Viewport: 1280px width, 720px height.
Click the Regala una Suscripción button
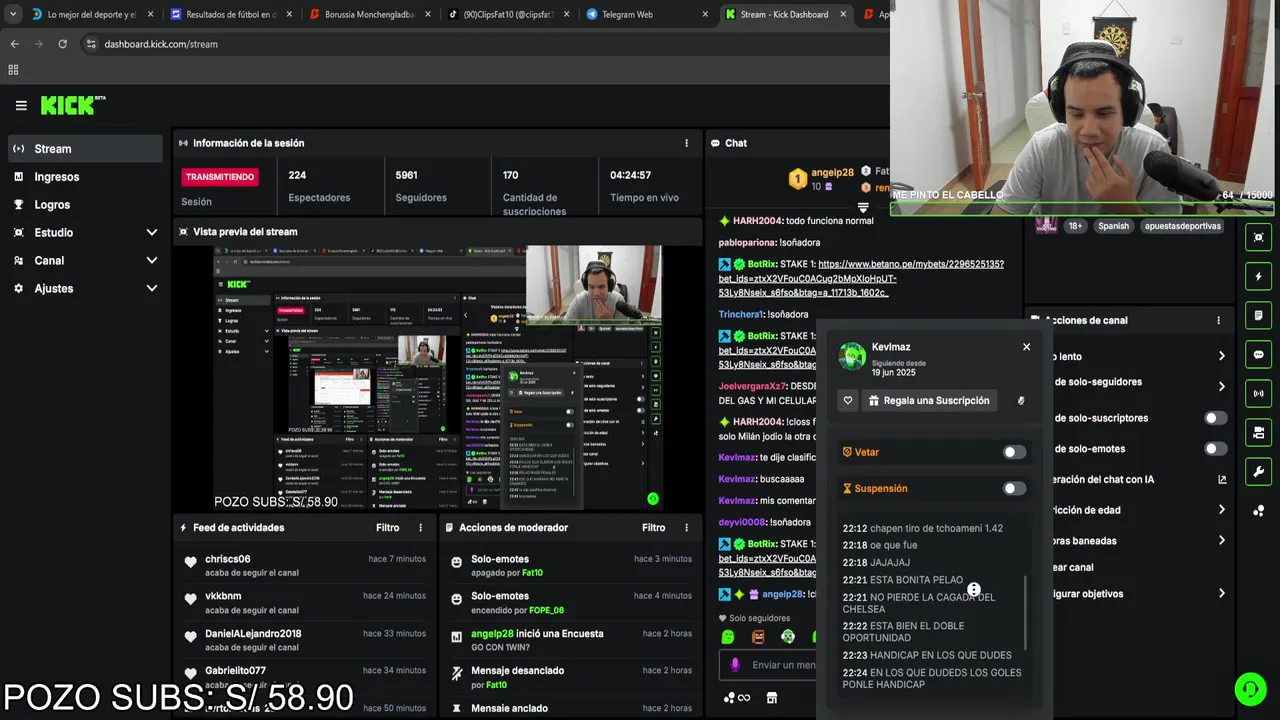click(x=929, y=400)
